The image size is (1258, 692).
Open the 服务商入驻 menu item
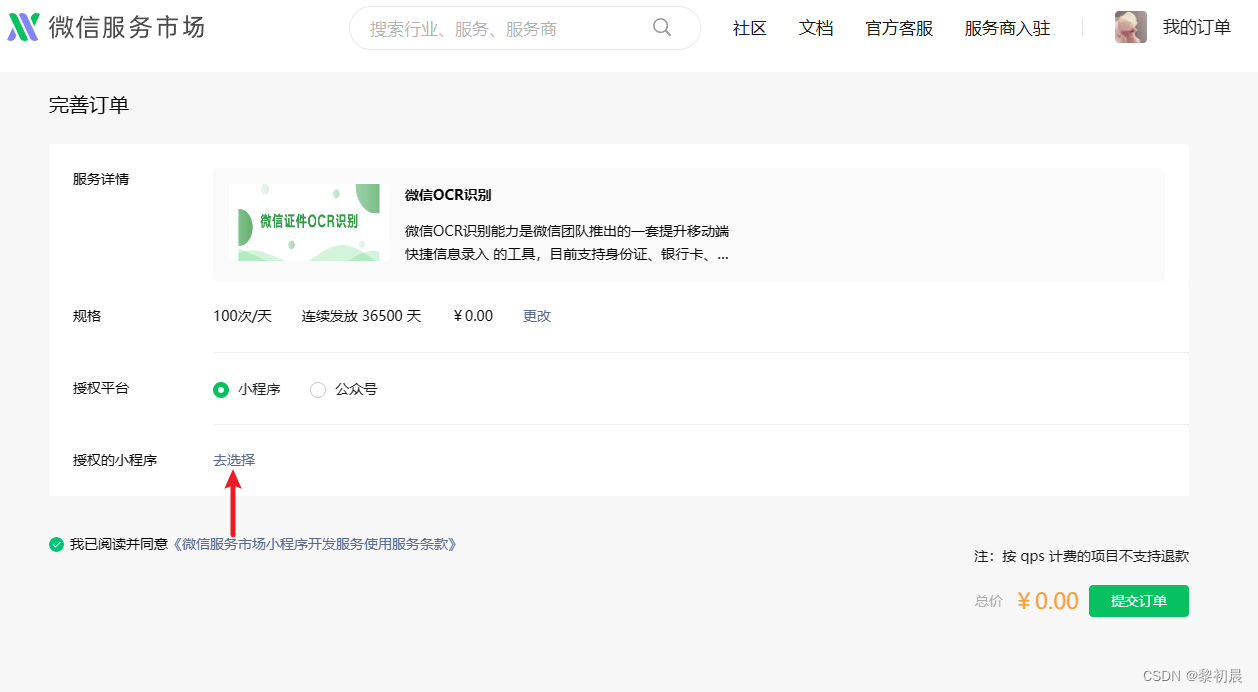(1008, 28)
